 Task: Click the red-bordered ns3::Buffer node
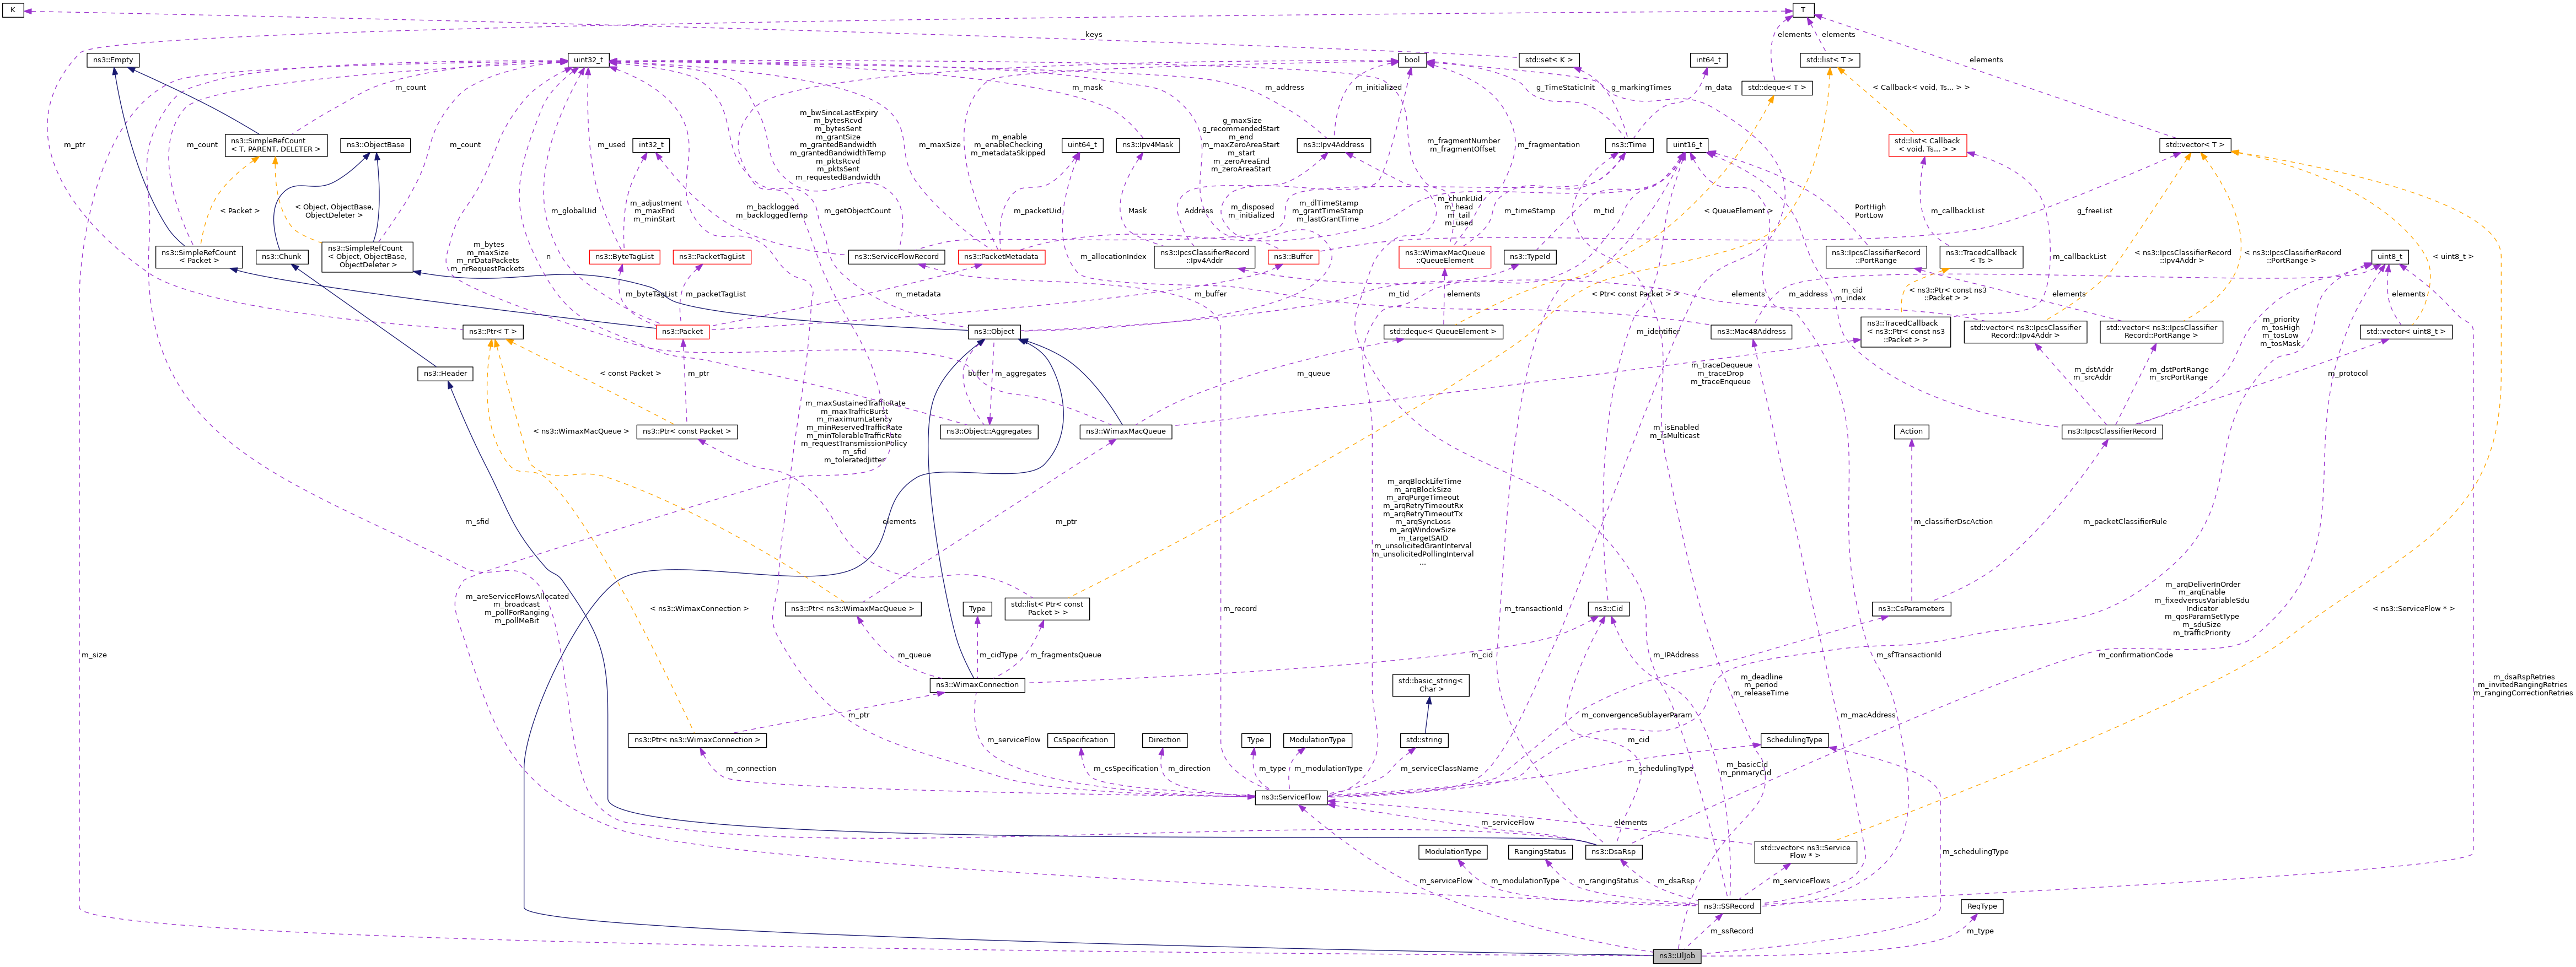(x=1293, y=257)
